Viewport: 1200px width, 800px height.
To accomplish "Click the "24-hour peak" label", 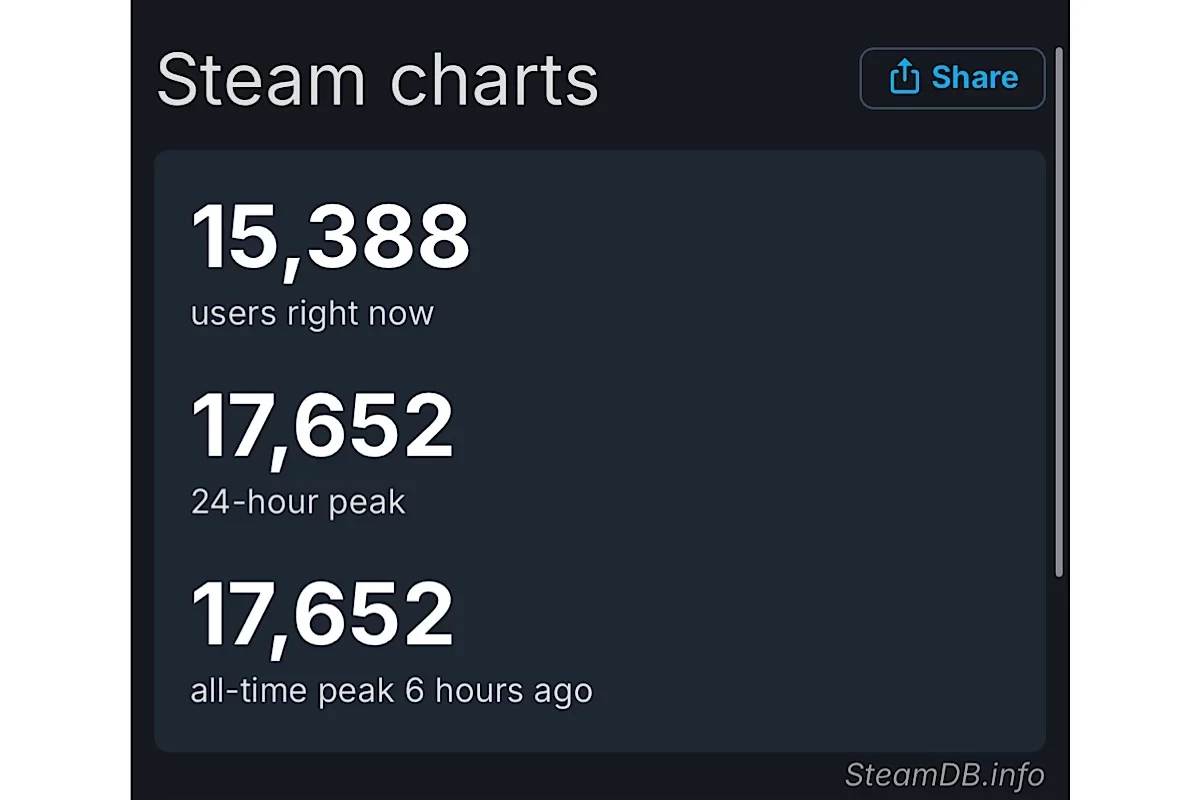I will [298, 502].
